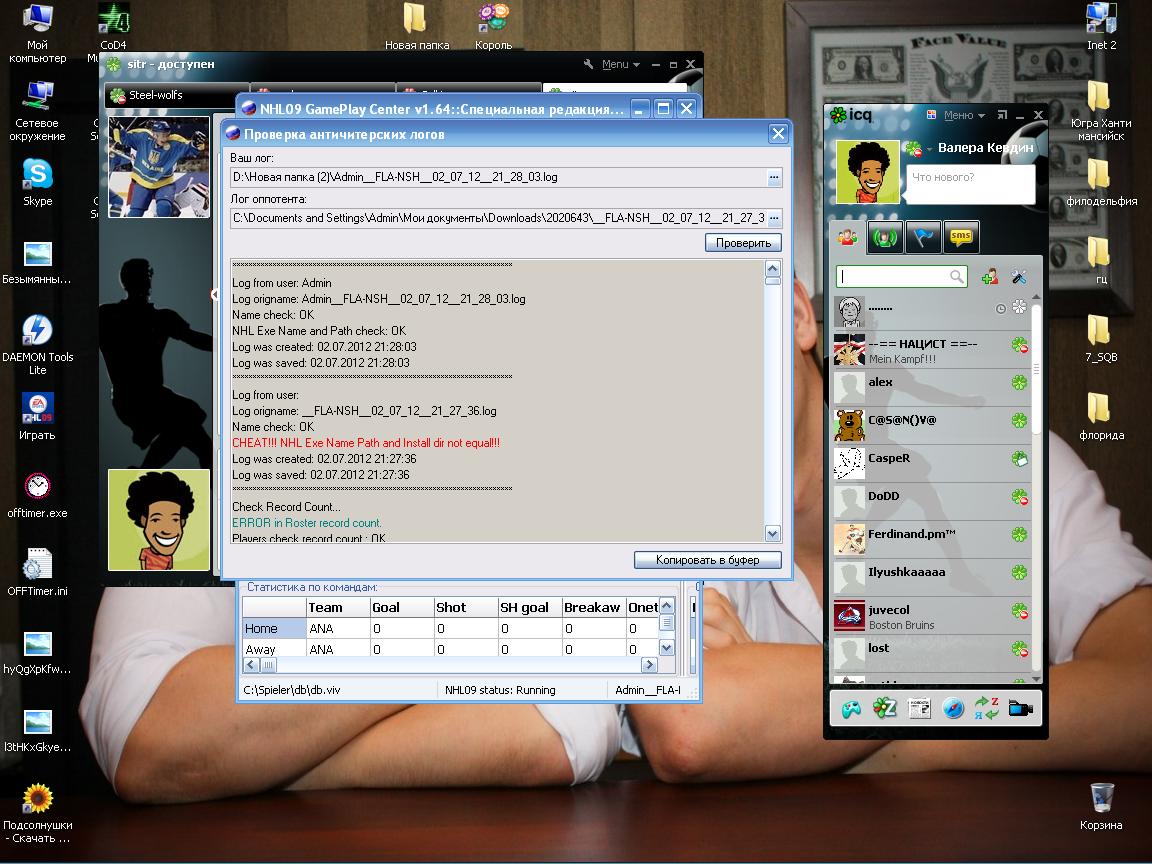Click Копировать в буфер button
The image size is (1152, 864).
tap(708, 560)
